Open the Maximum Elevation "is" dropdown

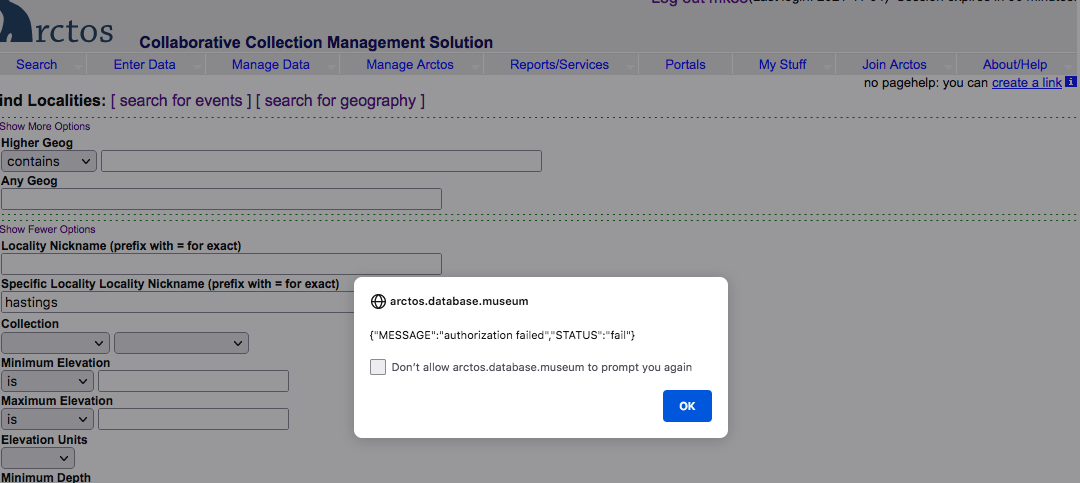coord(48,419)
